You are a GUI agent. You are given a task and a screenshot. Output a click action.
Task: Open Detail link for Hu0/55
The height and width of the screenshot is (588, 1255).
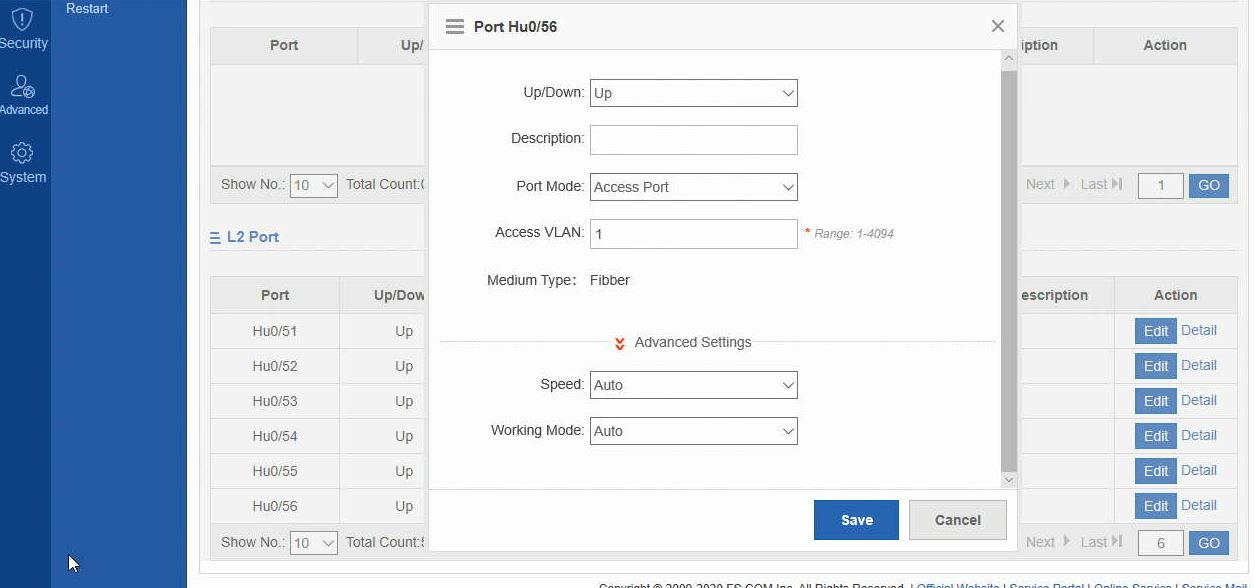pos(1198,470)
